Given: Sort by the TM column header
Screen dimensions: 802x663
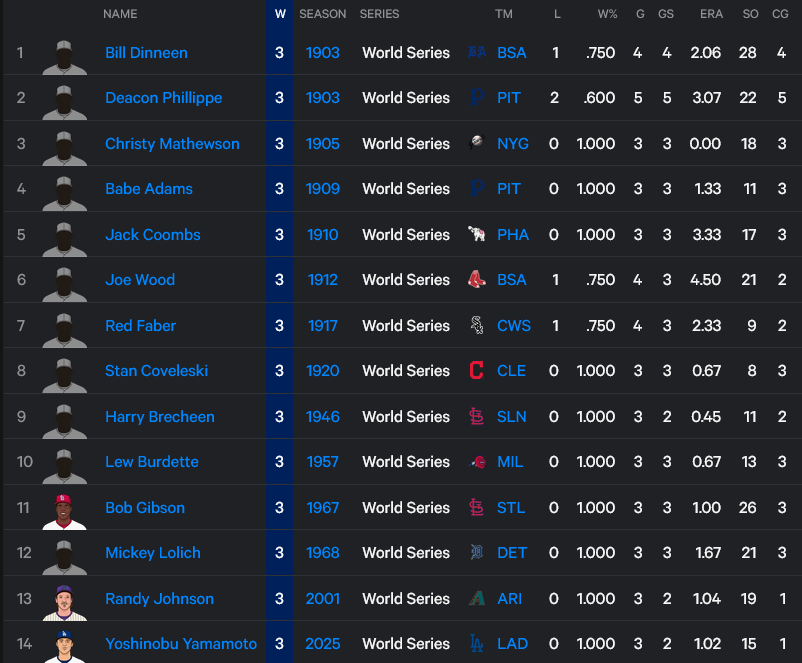Looking at the screenshot, I should tap(504, 14).
